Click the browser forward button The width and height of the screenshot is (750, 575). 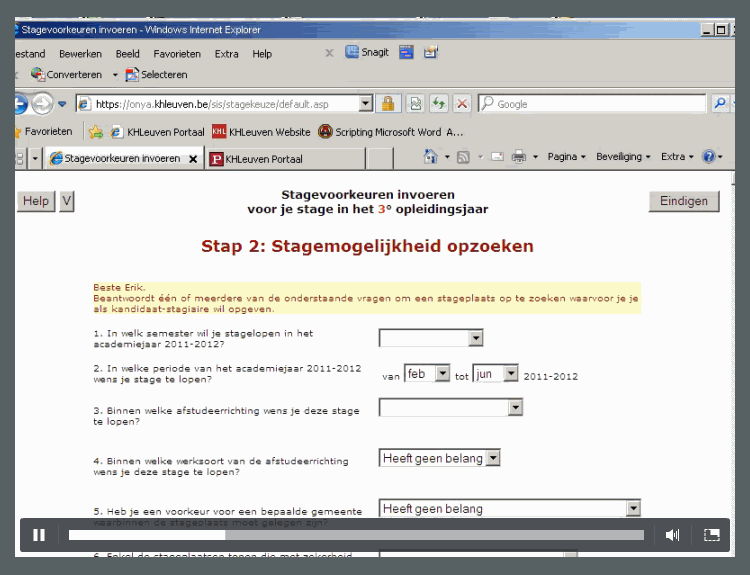[42, 104]
